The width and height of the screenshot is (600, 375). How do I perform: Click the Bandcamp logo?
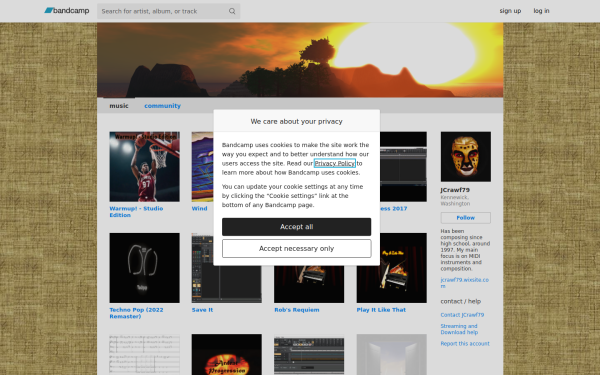point(67,11)
